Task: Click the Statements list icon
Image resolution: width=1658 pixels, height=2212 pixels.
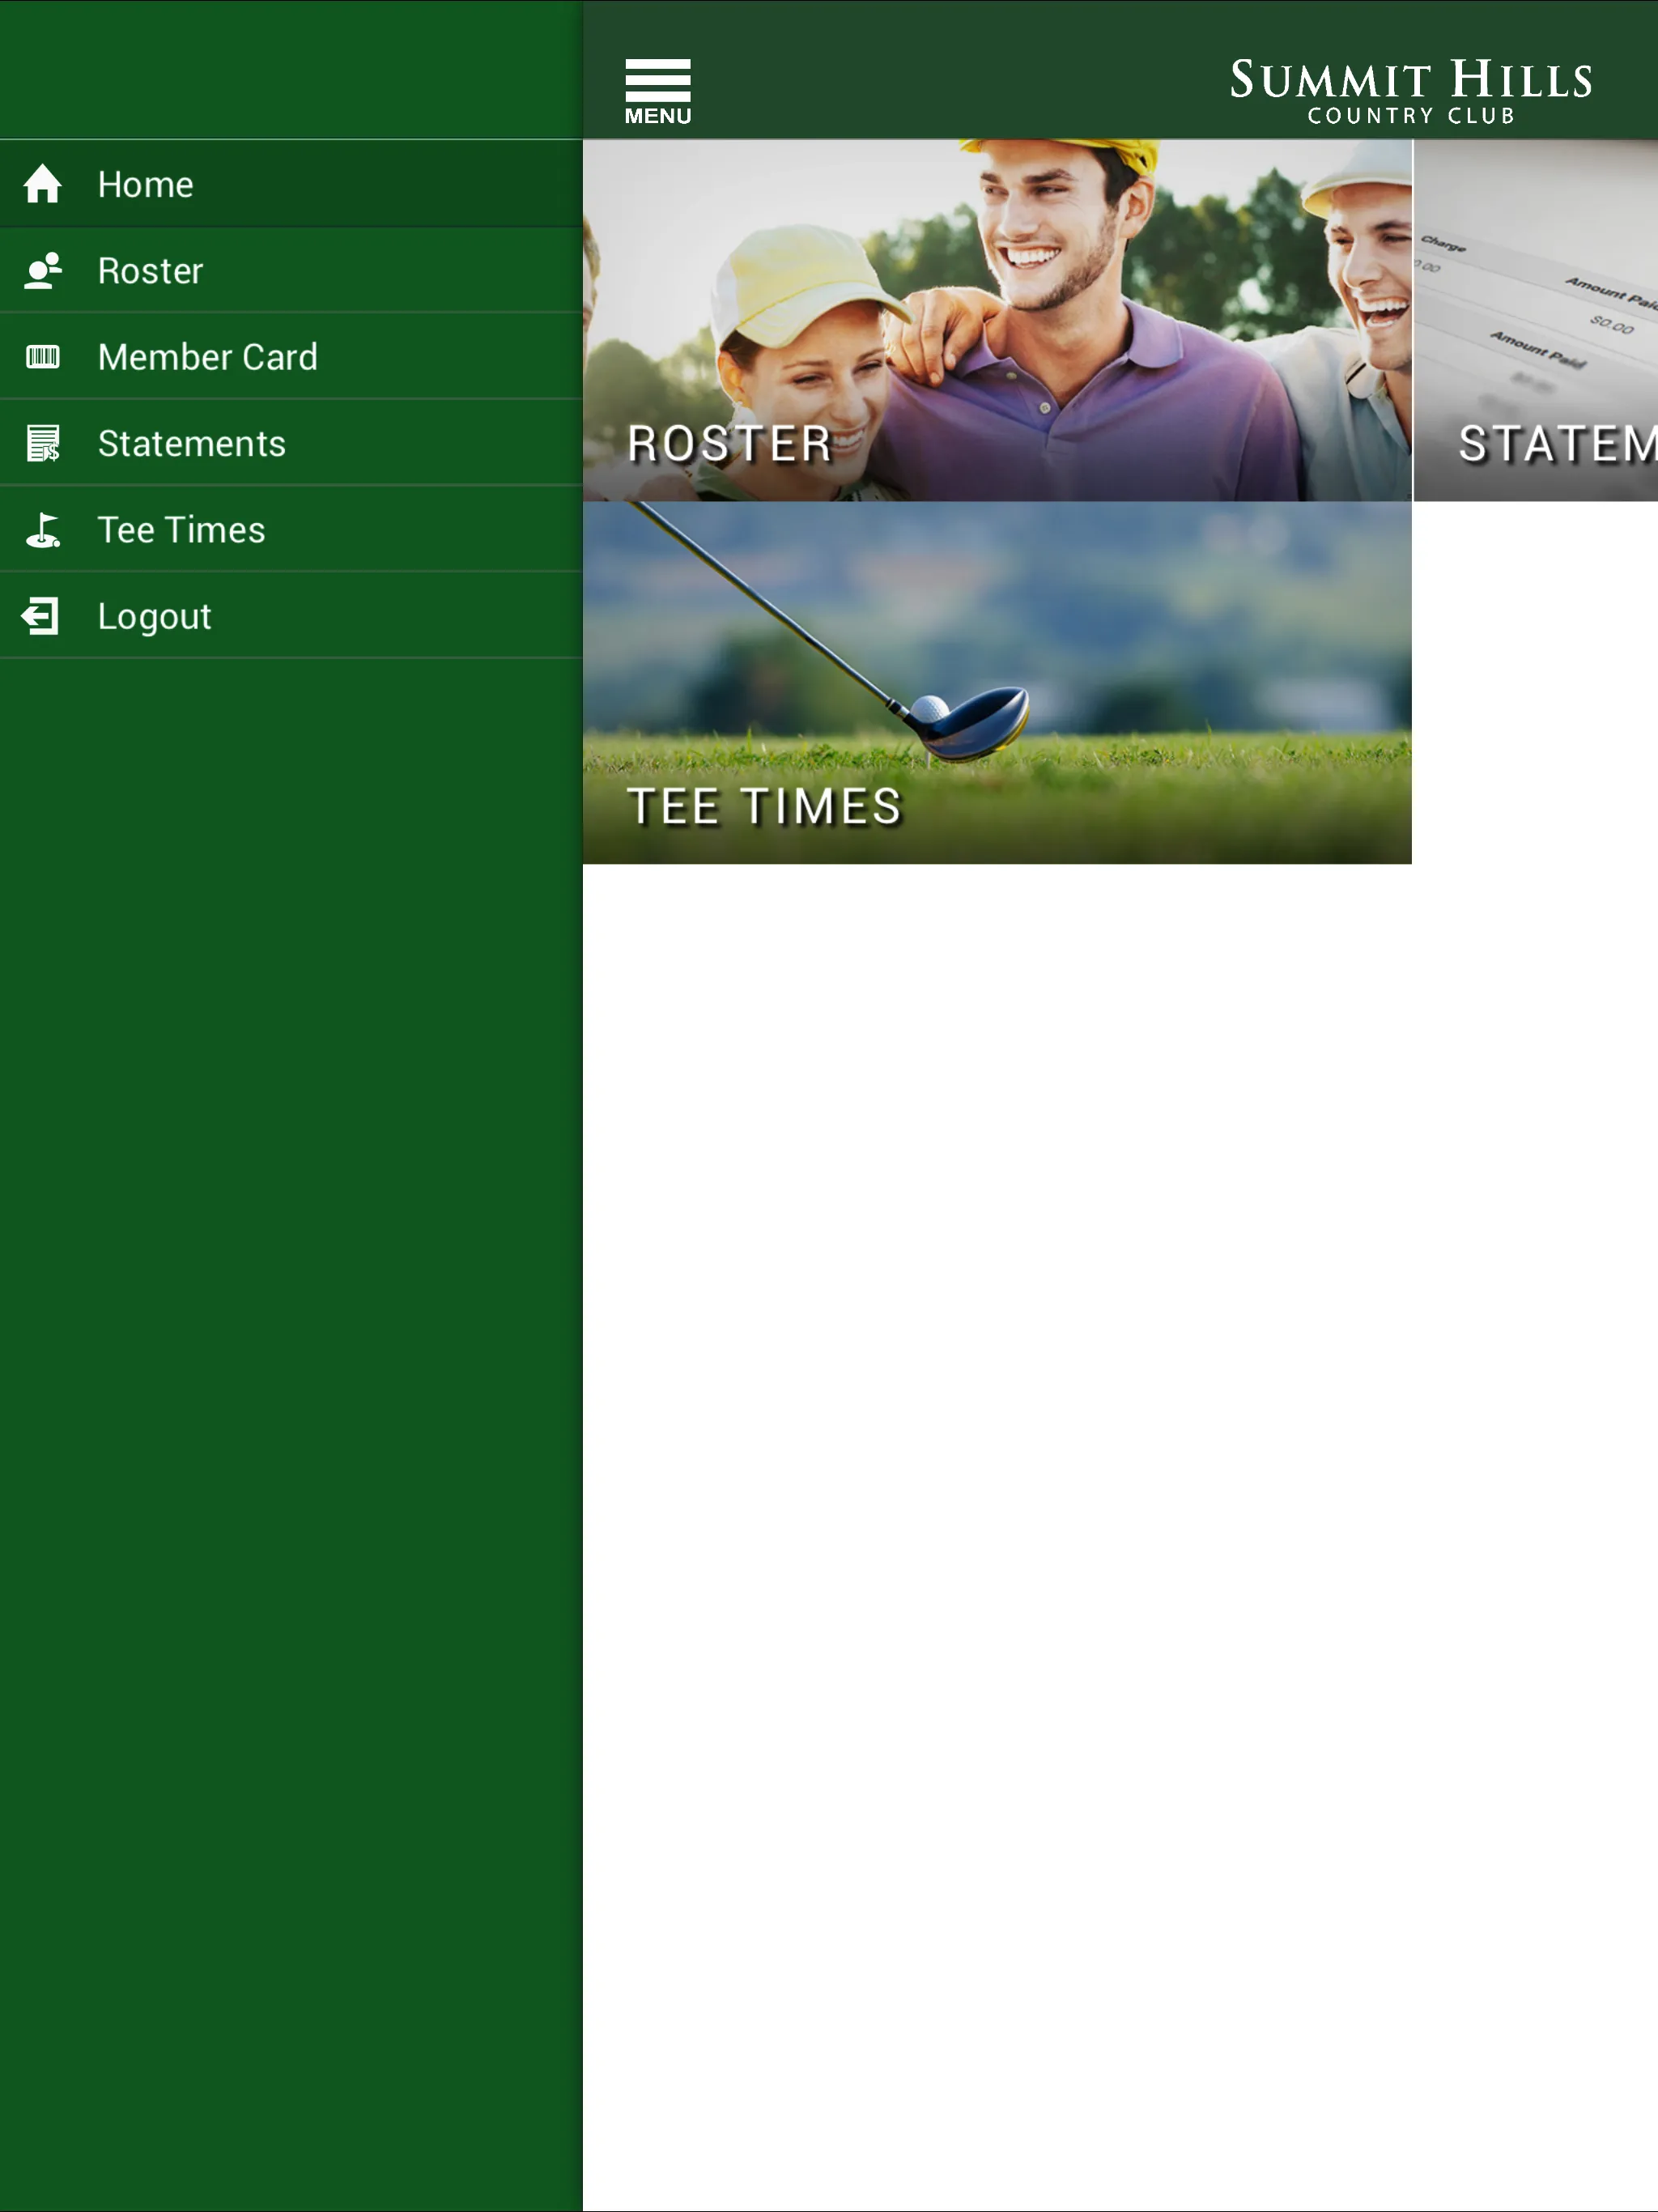Action: pyautogui.click(x=42, y=442)
